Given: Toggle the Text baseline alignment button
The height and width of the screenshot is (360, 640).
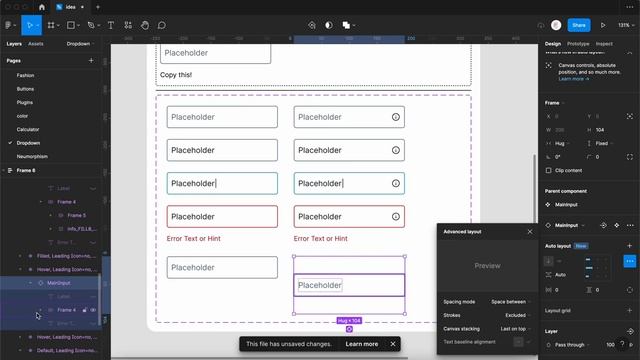Looking at the screenshot, I should 518,342.
